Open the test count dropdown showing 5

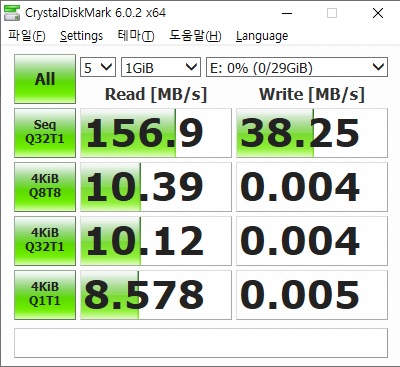[x=98, y=67]
